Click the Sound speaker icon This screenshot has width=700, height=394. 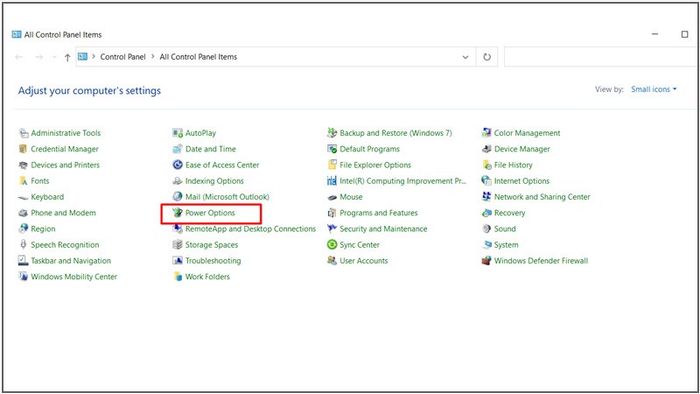point(487,229)
